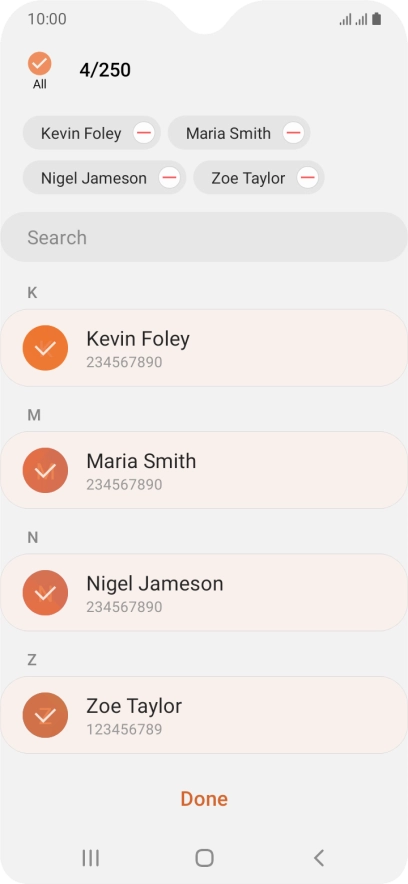Tap the Home navigation icon
The image size is (408, 884).
204,858
